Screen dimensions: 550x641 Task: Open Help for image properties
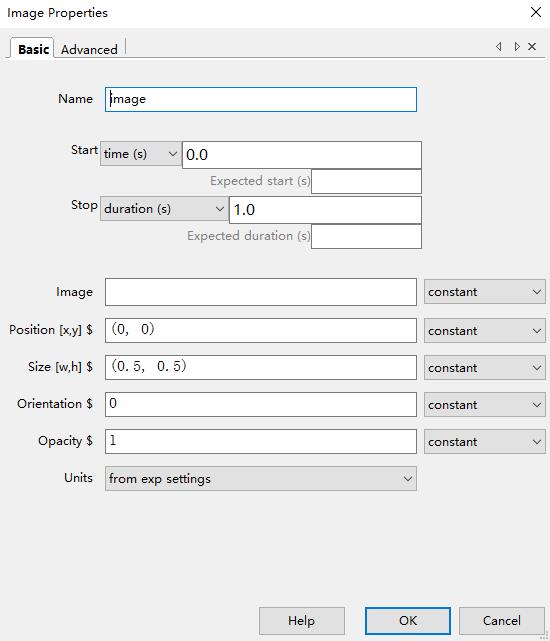(302, 621)
